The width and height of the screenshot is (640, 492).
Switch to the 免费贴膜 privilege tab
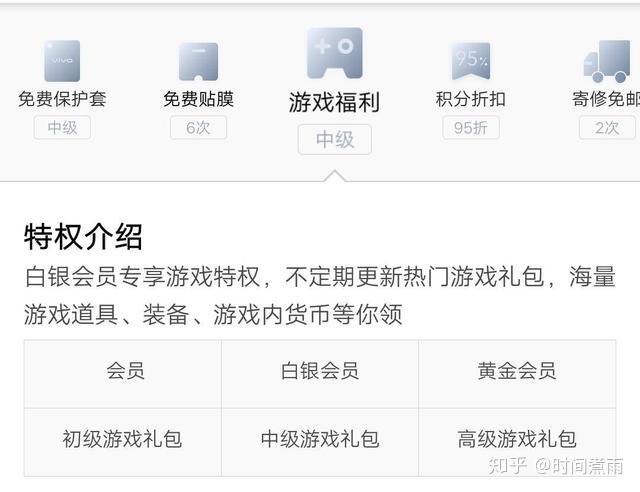(x=198, y=99)
